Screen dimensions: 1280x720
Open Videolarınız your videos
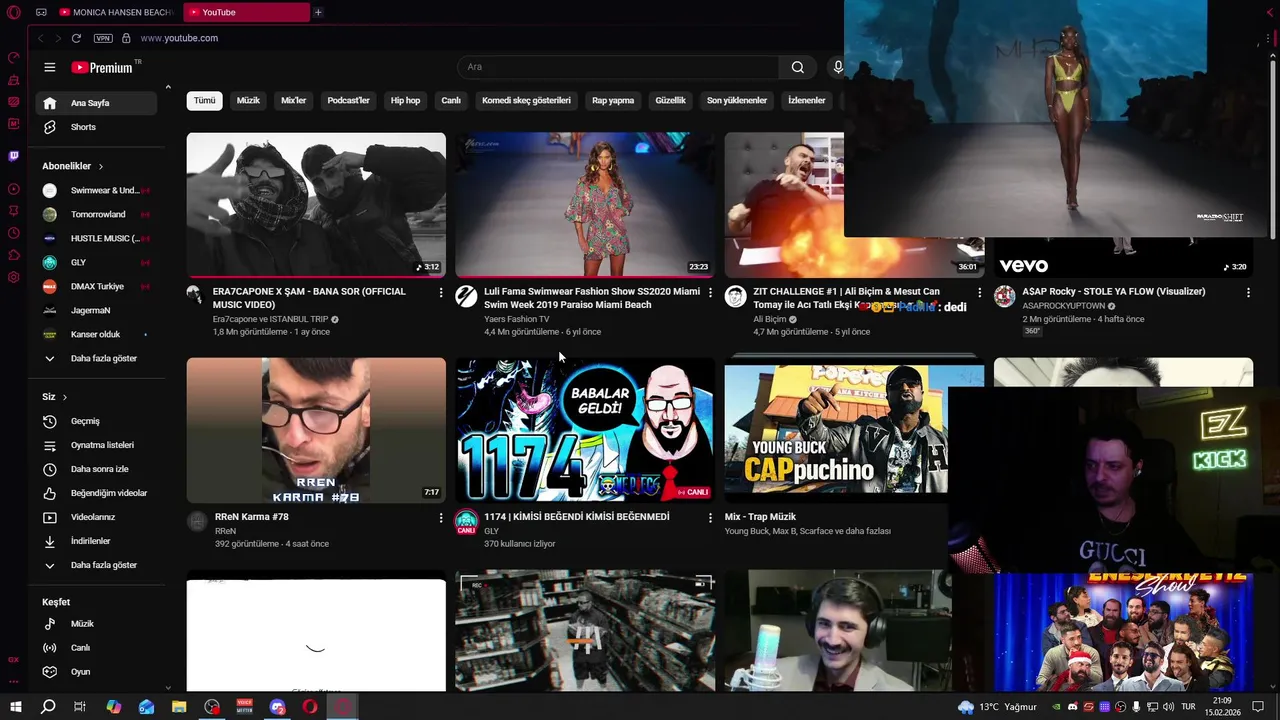pyautogui.click(x=96, y=517)
